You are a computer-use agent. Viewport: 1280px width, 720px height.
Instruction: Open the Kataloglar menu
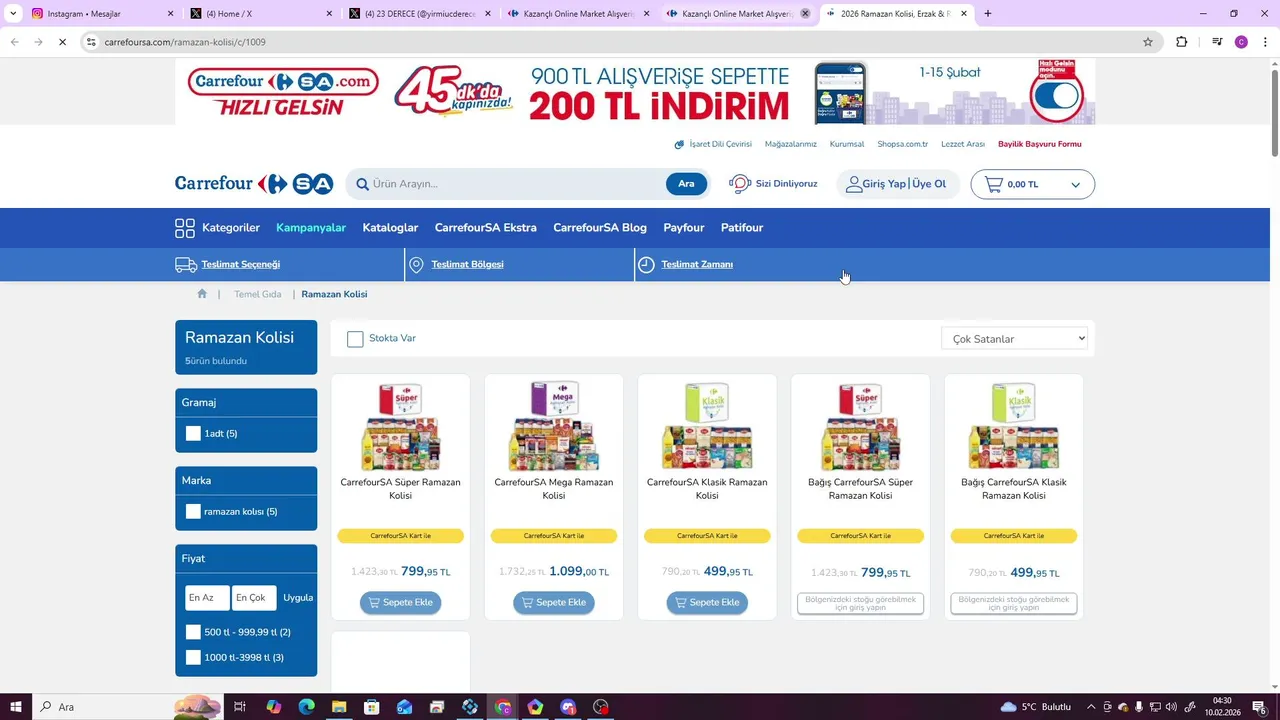click(x=390, y=228)
